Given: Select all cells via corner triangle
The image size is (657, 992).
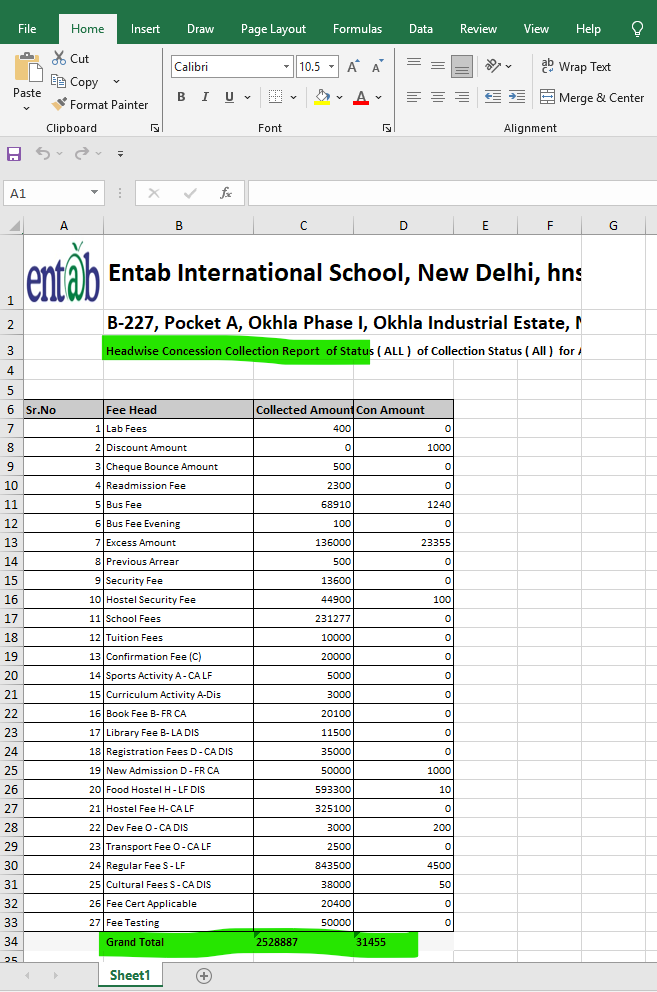Looking at the screenshot, I should coord(13,225).
